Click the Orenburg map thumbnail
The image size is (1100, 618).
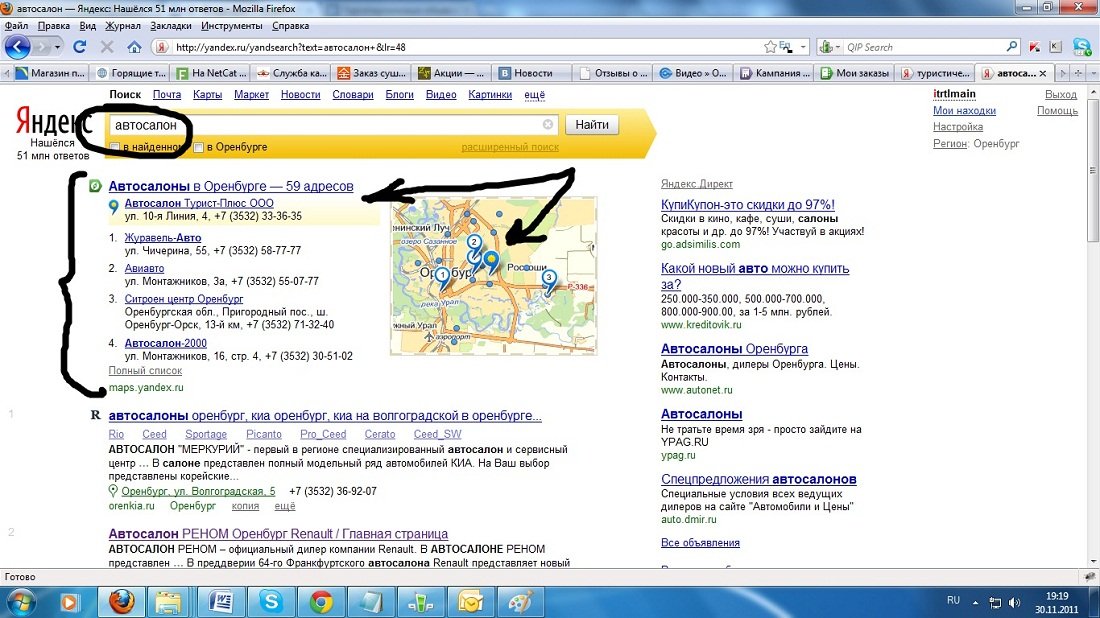(493, 275)
